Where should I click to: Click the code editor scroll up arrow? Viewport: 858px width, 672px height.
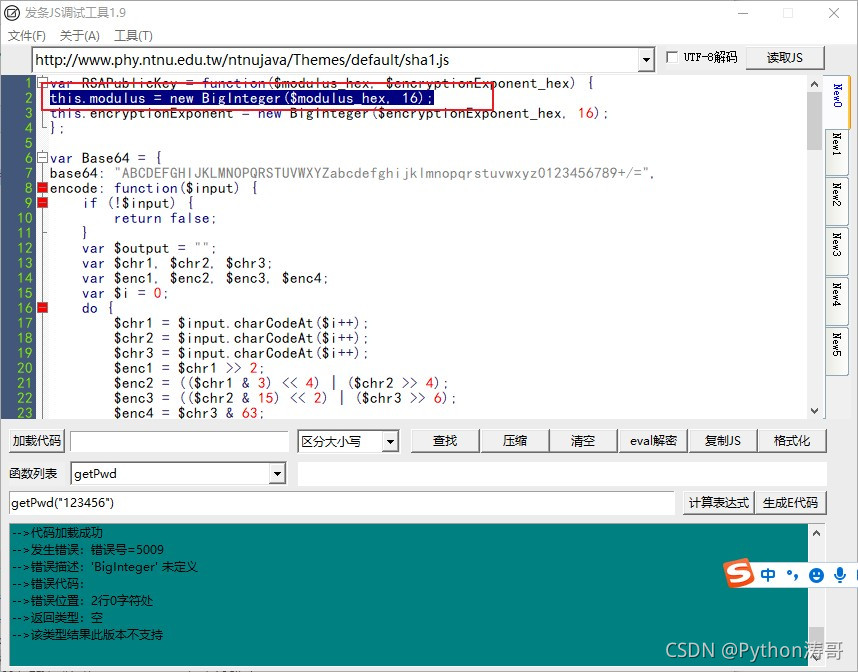tap(814, 84)
